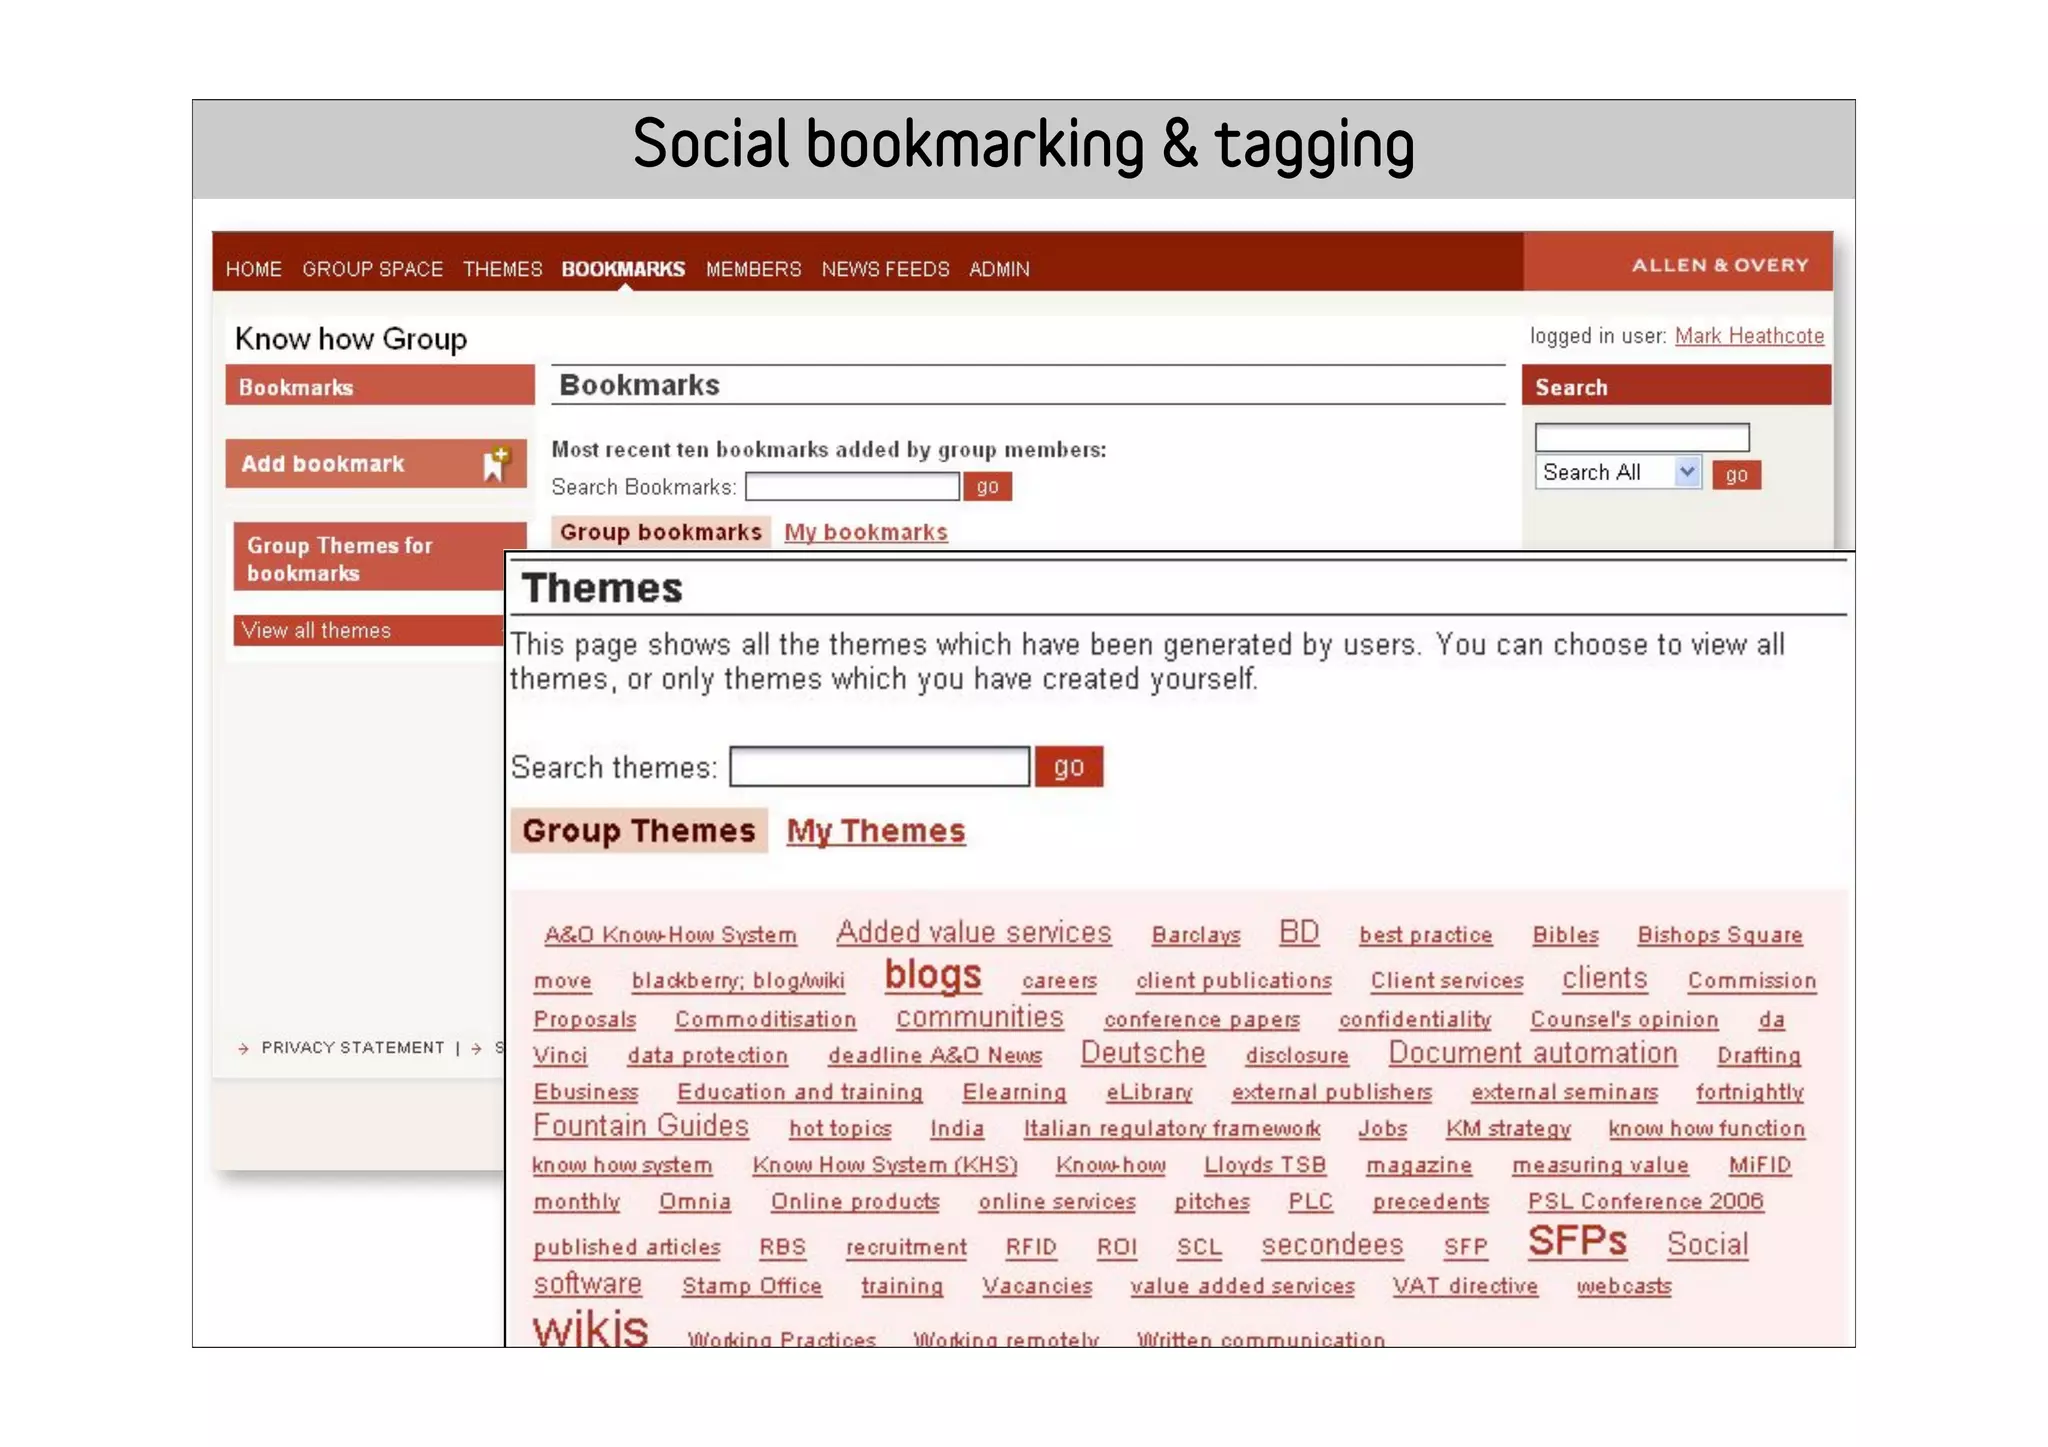This screenshot has height=1447, width=2048.
Task: Click go next to Search Bookmarks
Action: (987, 487)
